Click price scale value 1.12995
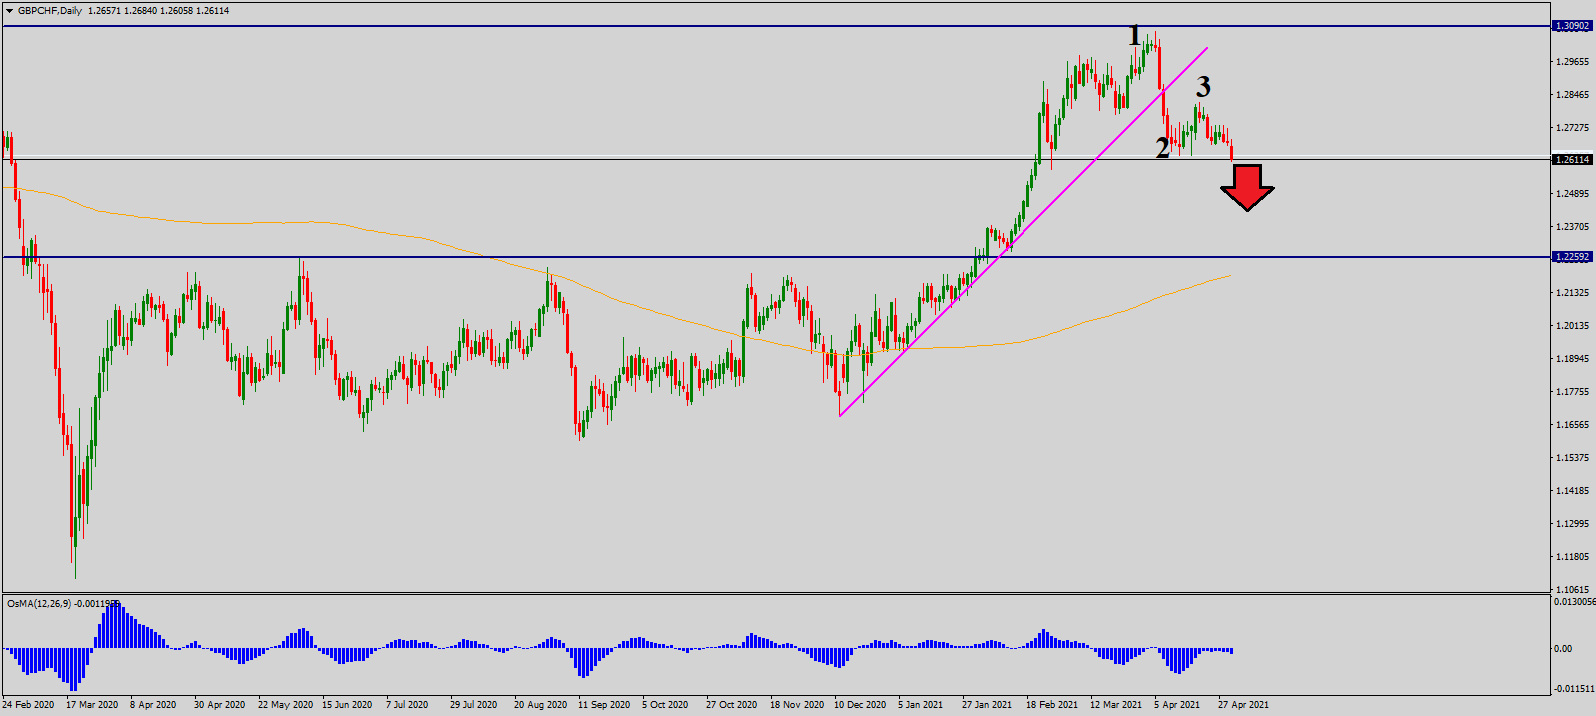This screenshot has width=1596, height=716. [x=1573, y=524]
